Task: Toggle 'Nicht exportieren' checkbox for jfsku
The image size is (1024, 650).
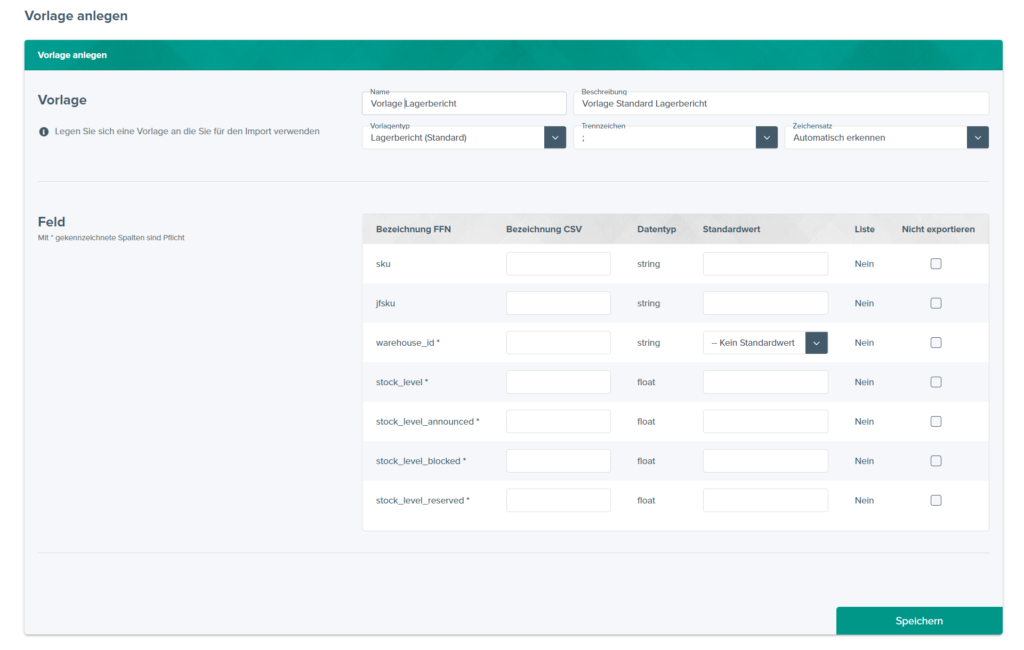Action: point(936,303)
